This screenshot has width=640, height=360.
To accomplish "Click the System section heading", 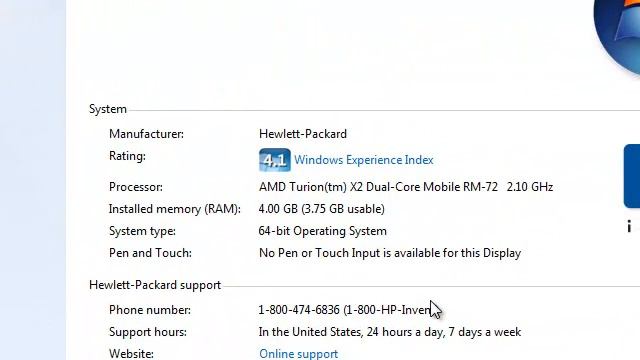I will [x=108, y=109].
